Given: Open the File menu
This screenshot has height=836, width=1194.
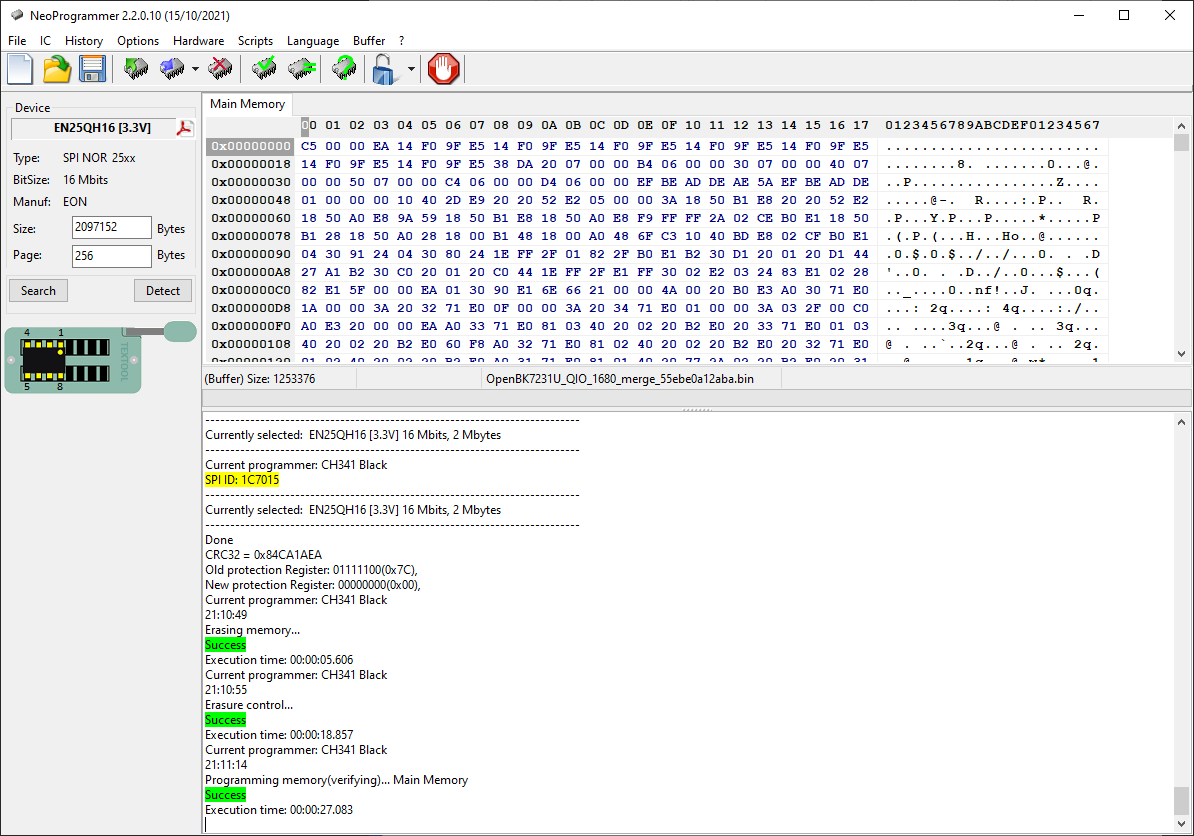Looking at the screenshot, I should click(17, 40).
